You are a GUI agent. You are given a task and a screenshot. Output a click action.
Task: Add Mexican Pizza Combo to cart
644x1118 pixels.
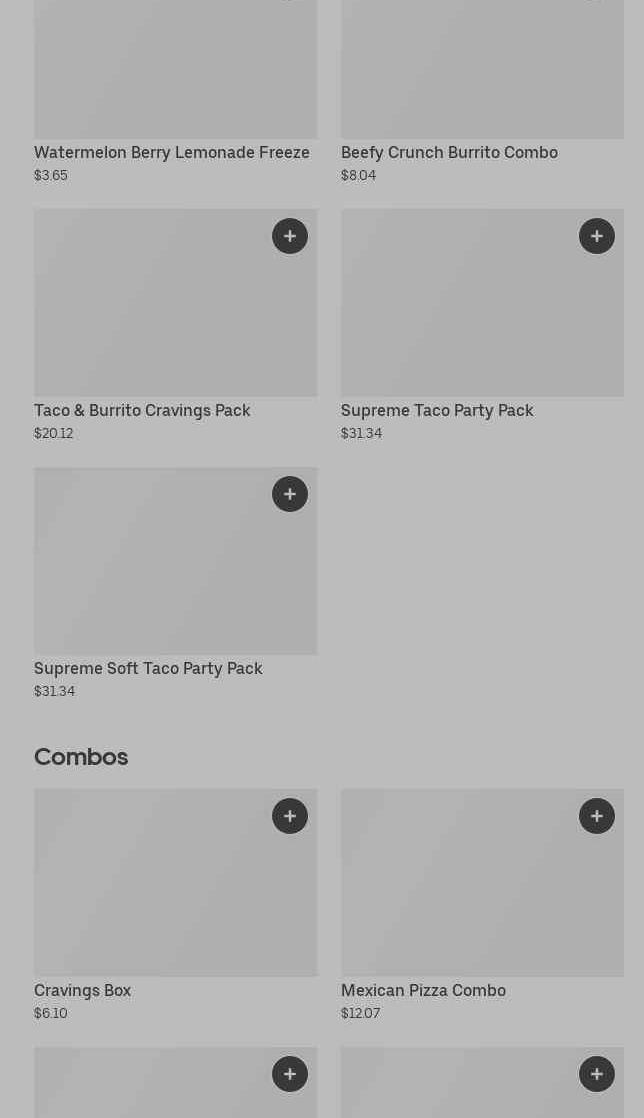597,816
